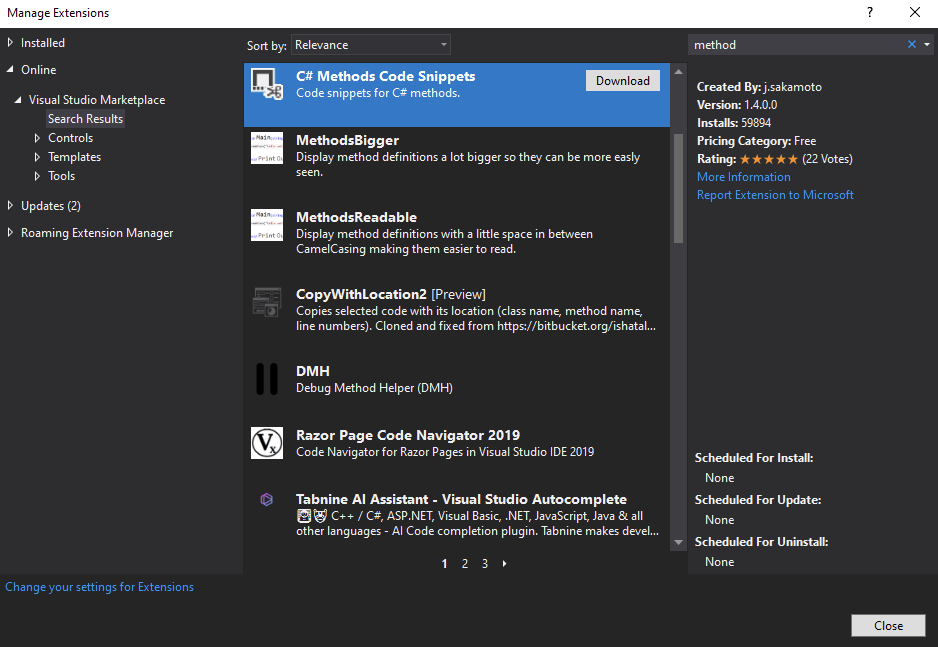Image resolution: width=938 pixels, height=647 pixels.
Task: Open the More Information link
Action: [x=744, y=177]
